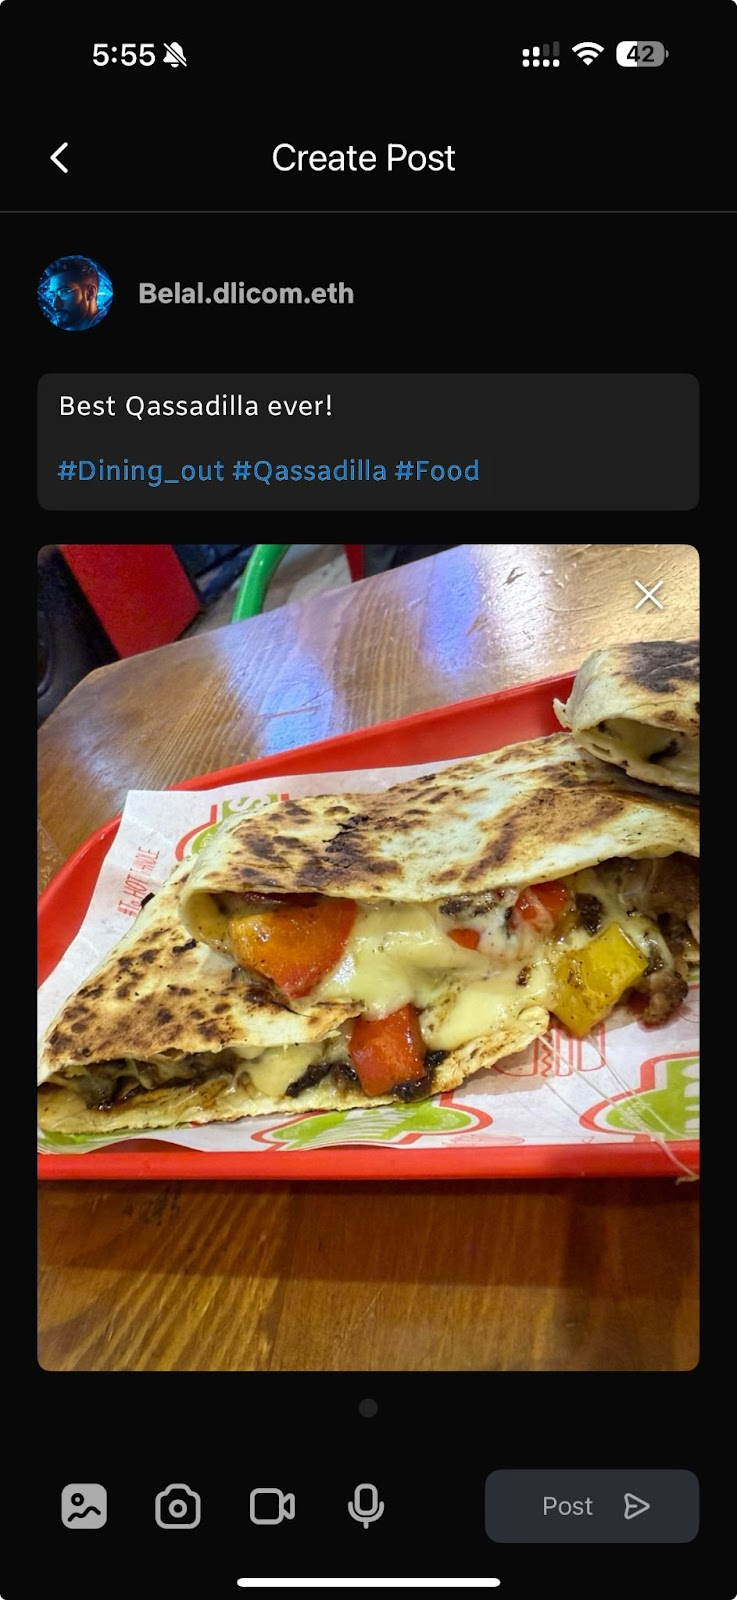
Task: Tap the battery level indicator
Action: pos(642,54)
